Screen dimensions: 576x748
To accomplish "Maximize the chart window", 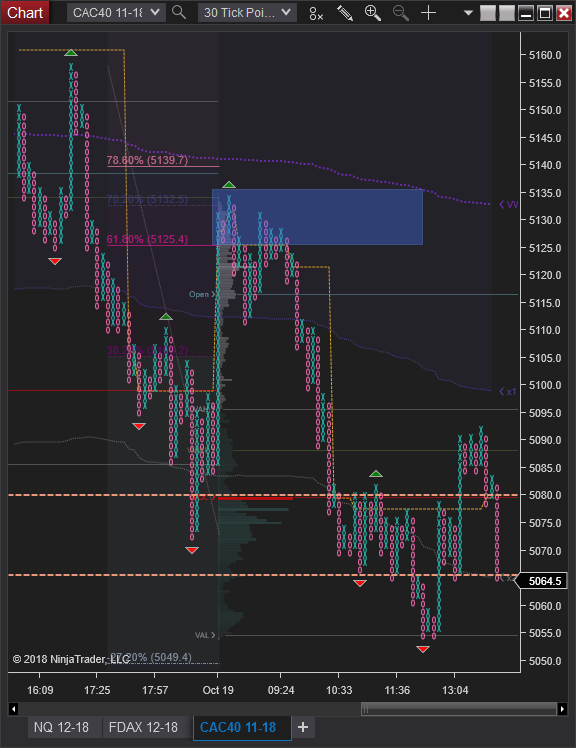I will coord(545,13).
